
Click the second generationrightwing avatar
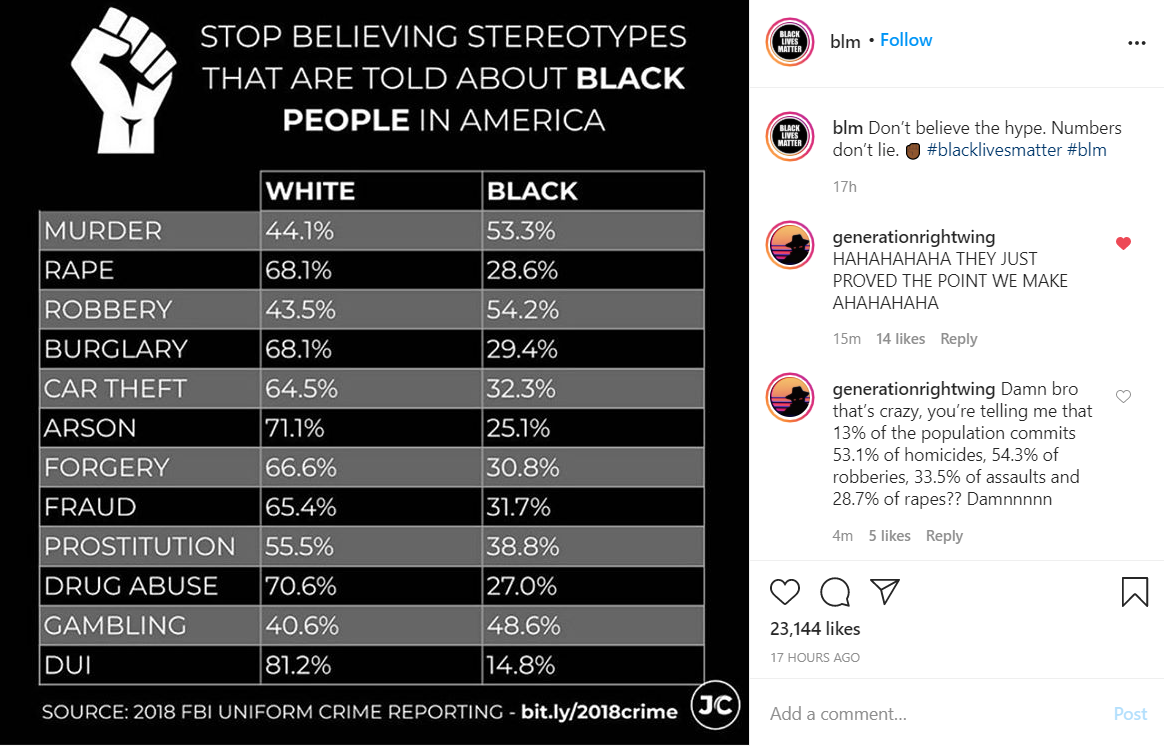point(790,398)
